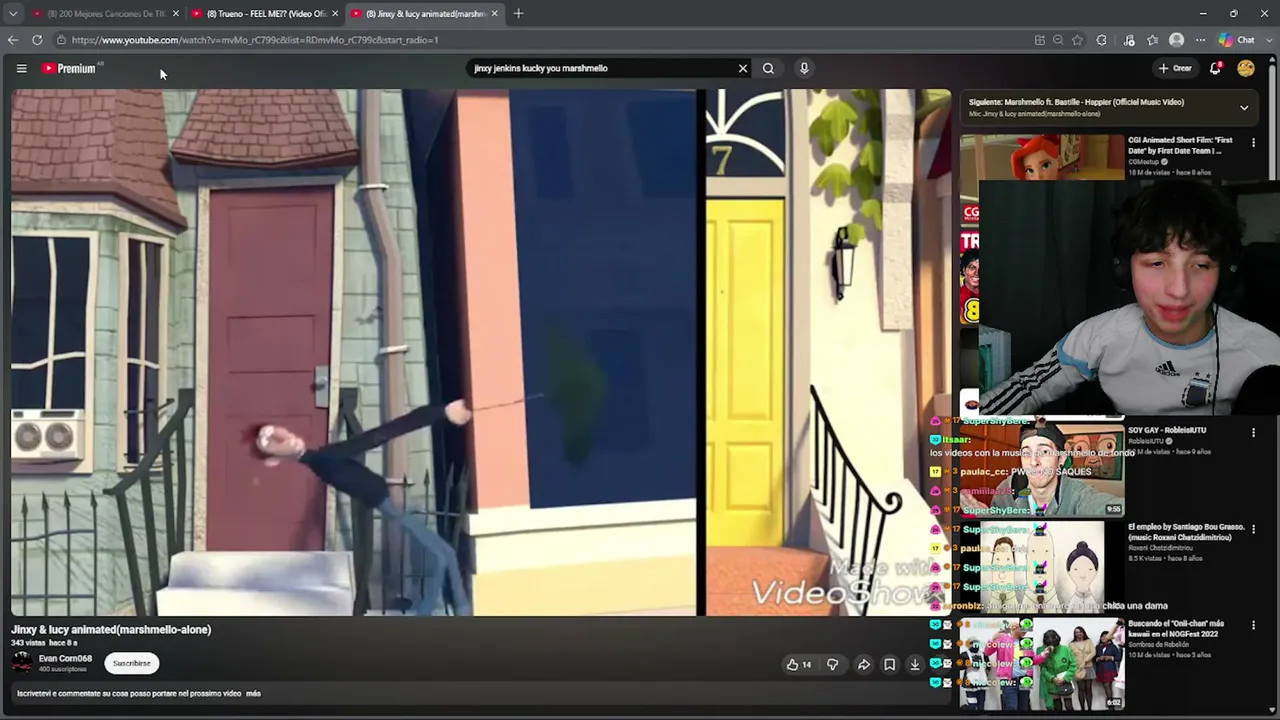Bookmark this page with the star icon
The height and width of the screenshot is (720, 1280).
click(x=1077, y=40)
